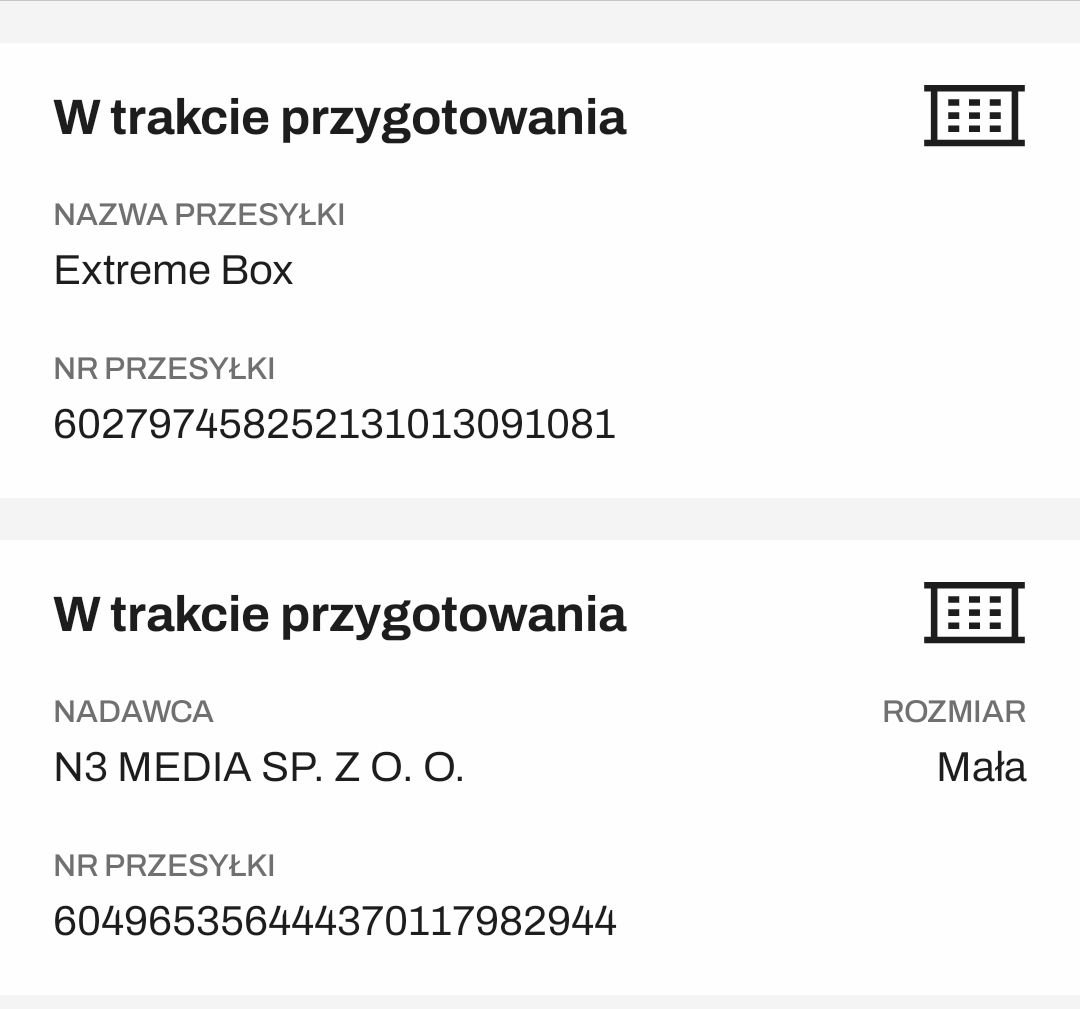Tap the parcel locker icon on N3 MEDIA card

[x=974, y=612]
